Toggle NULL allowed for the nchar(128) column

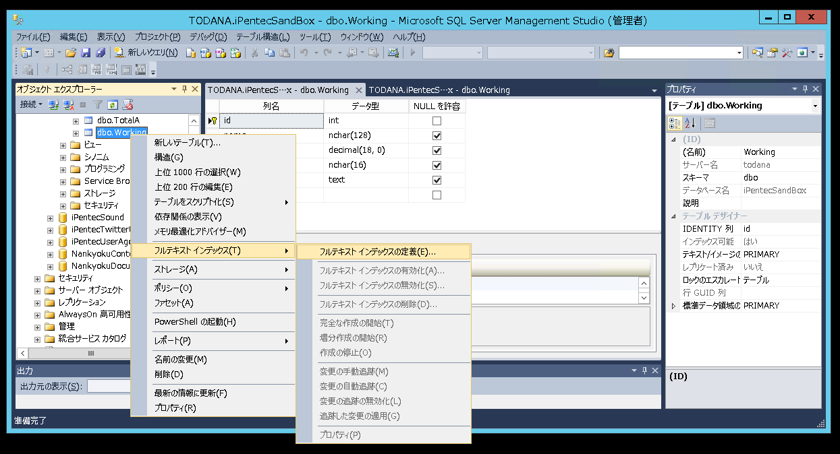tap(437, 136)
